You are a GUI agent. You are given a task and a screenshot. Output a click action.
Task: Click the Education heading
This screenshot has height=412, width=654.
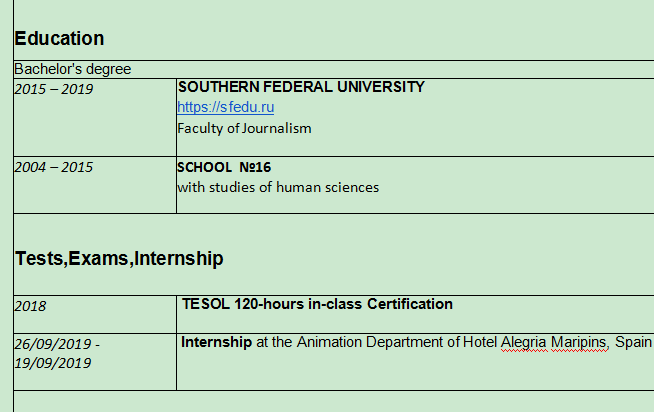[x=59, y=39]
